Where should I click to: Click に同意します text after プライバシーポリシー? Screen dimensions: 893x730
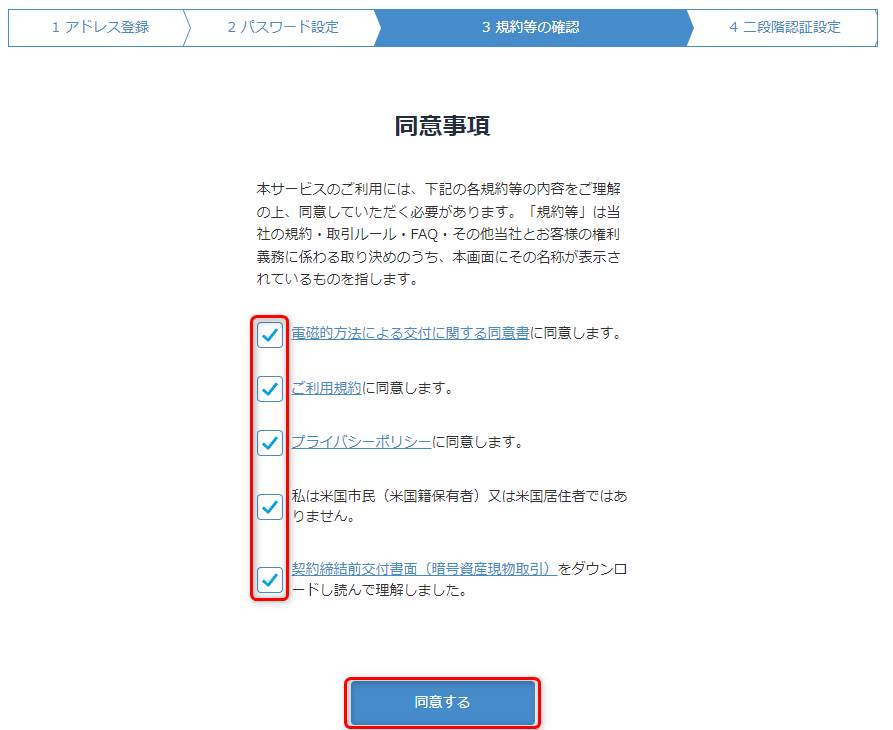pos(478,442)
